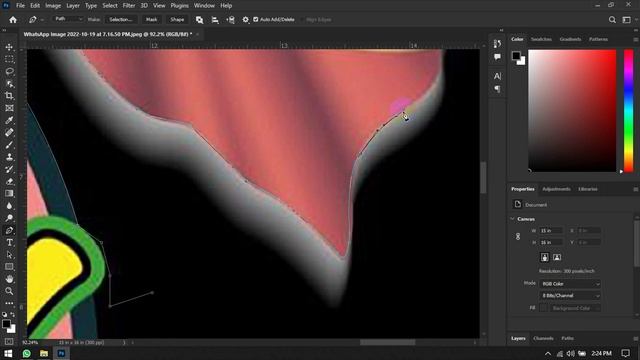
Task: Select the Horizontal Type tool
Action: pyautogui.click(x=9, y=242)
